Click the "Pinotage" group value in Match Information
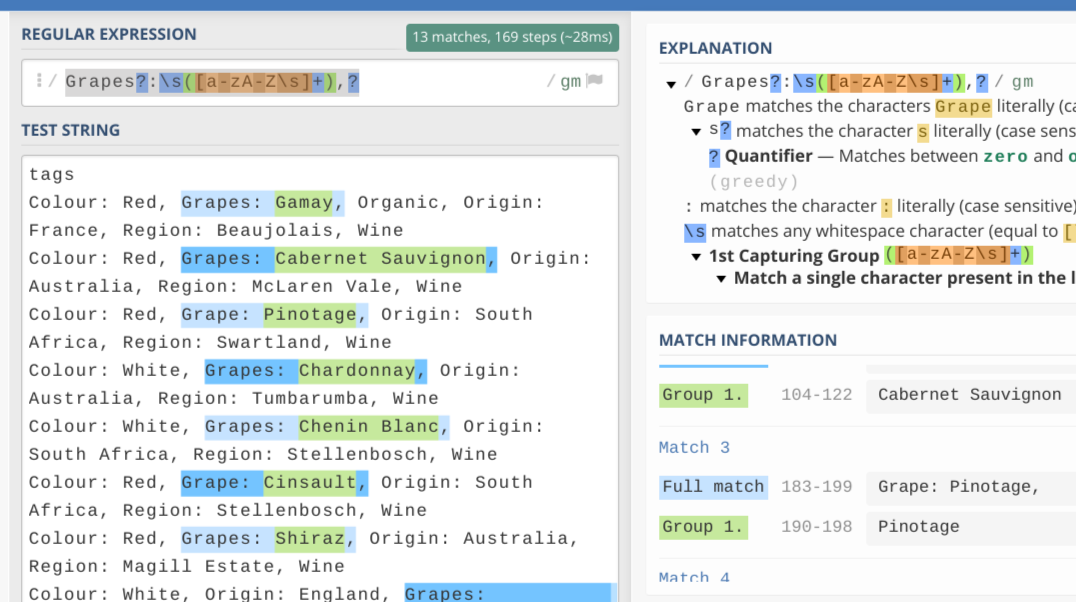 point(919,526)
